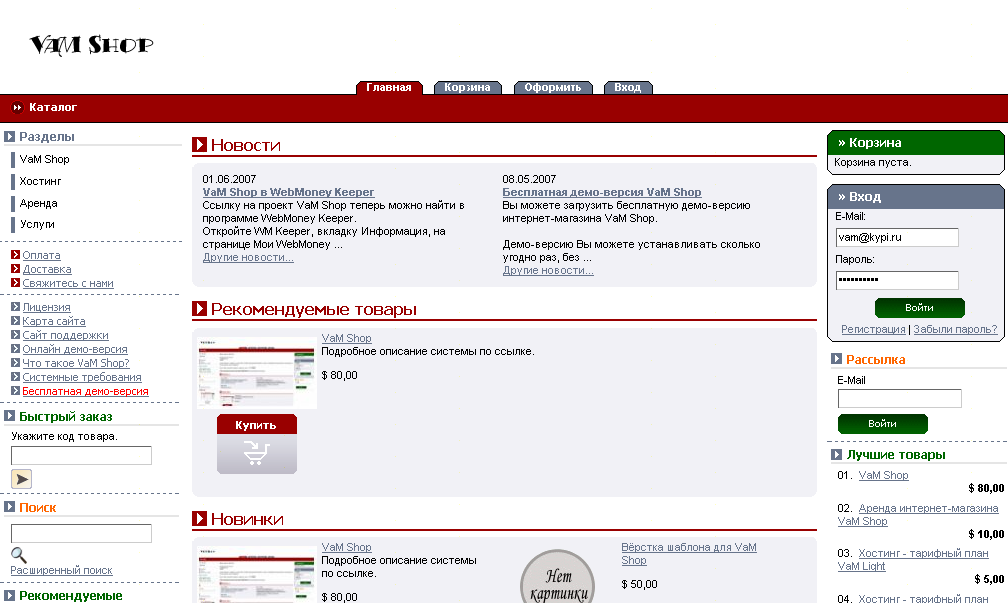Viewport: 1008px width, 603px height.
Task: Click the bullet icon beside Лицензия
Action: (15, 307)
